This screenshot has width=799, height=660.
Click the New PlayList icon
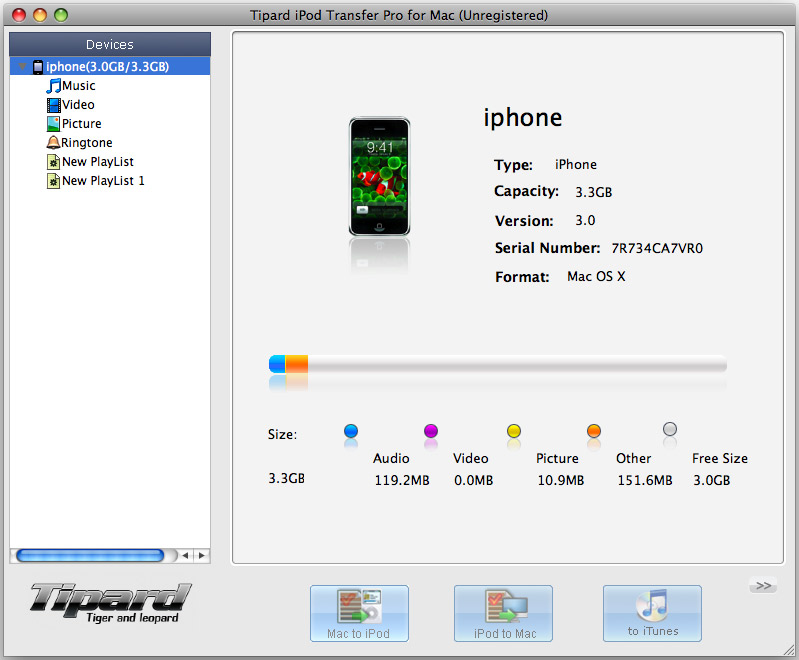pos(54,162)
